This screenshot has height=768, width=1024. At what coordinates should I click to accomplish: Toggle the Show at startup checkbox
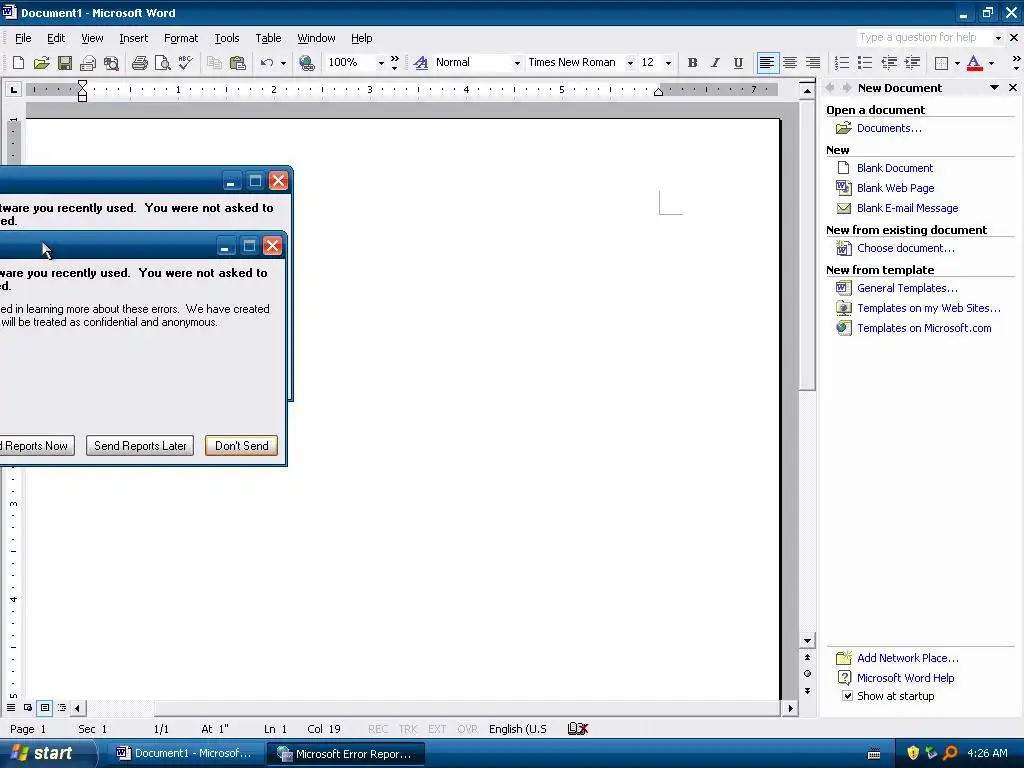tap(847, 696)
